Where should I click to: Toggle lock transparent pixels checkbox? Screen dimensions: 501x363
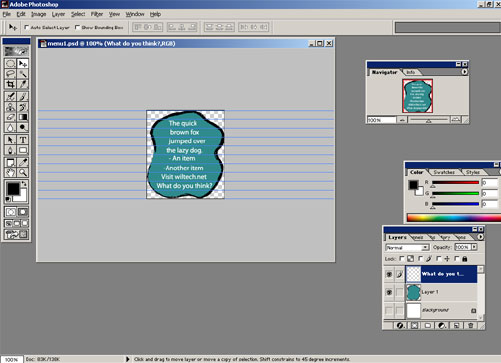pyautogui.click(x=402, y=258)
